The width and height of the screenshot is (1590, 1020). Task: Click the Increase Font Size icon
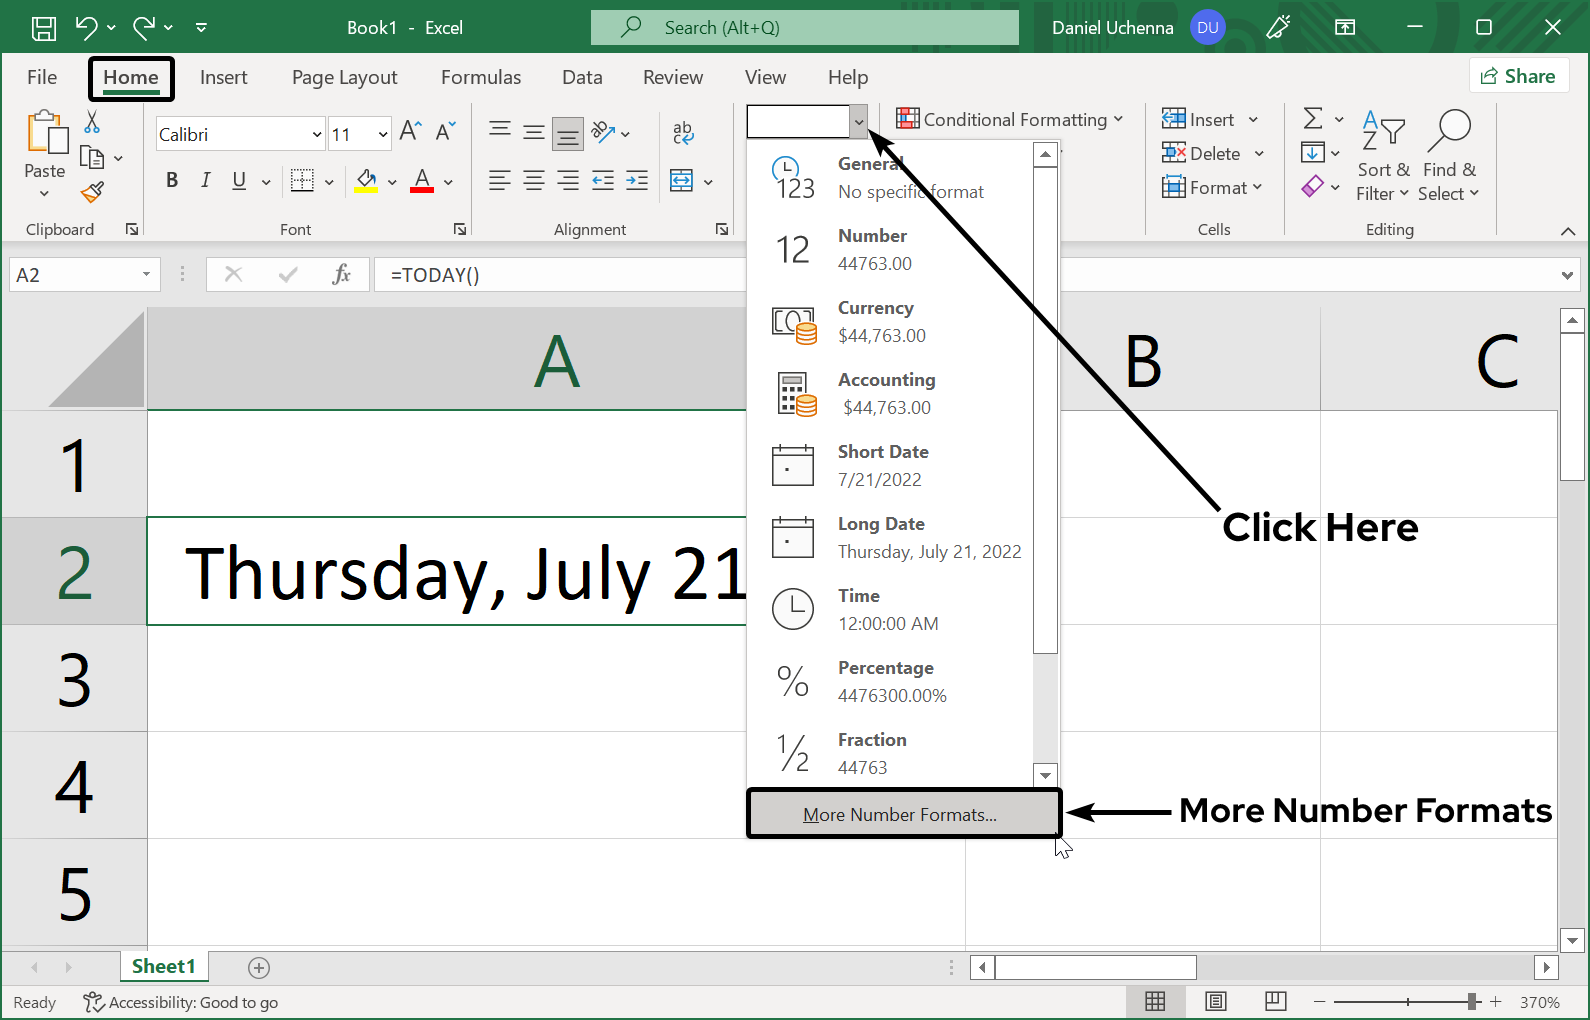410,131
